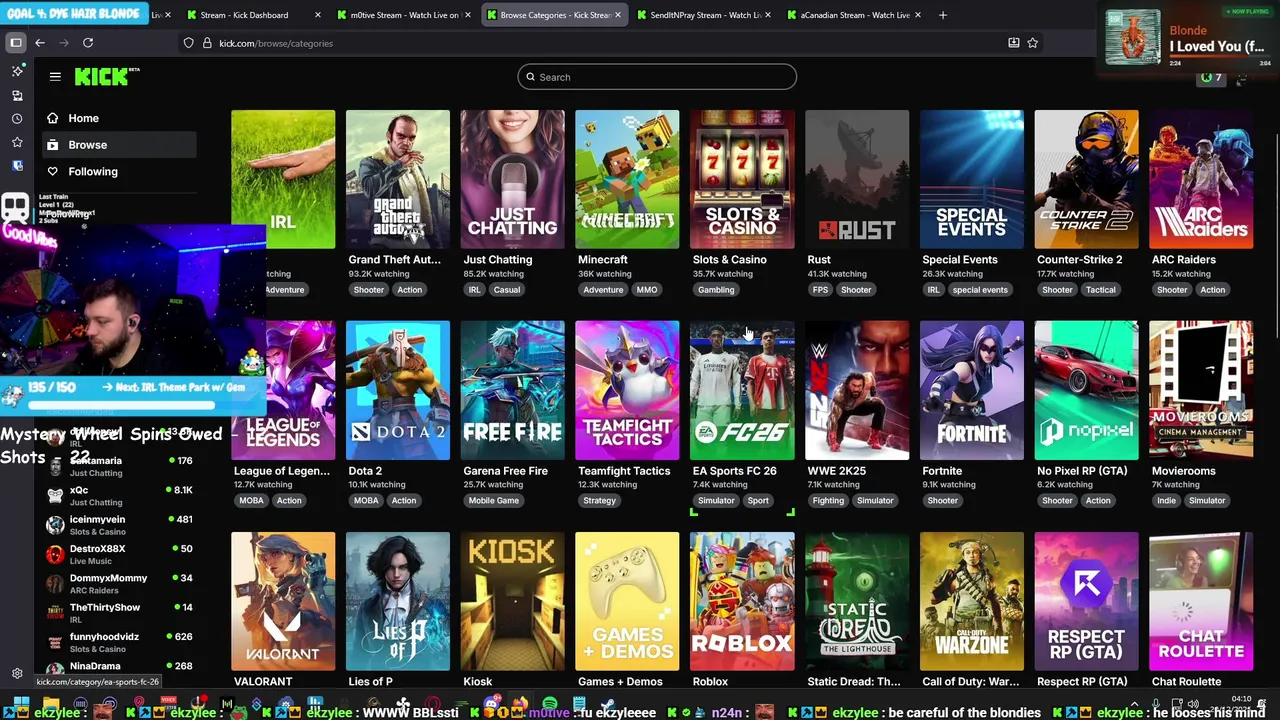
Task: Open tracking protection shield in address bar
Action: click(x=188, y=43)
